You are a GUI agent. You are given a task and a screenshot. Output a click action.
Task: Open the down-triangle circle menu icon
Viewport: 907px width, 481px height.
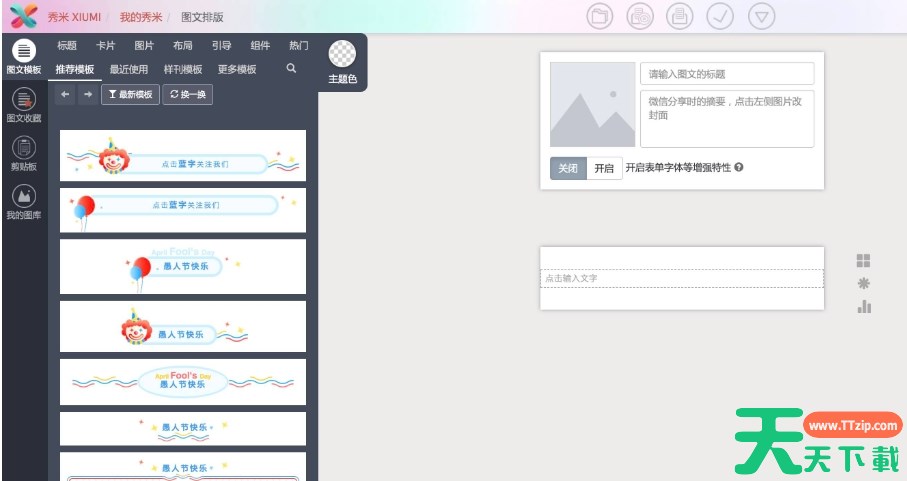tap(762, 16)
